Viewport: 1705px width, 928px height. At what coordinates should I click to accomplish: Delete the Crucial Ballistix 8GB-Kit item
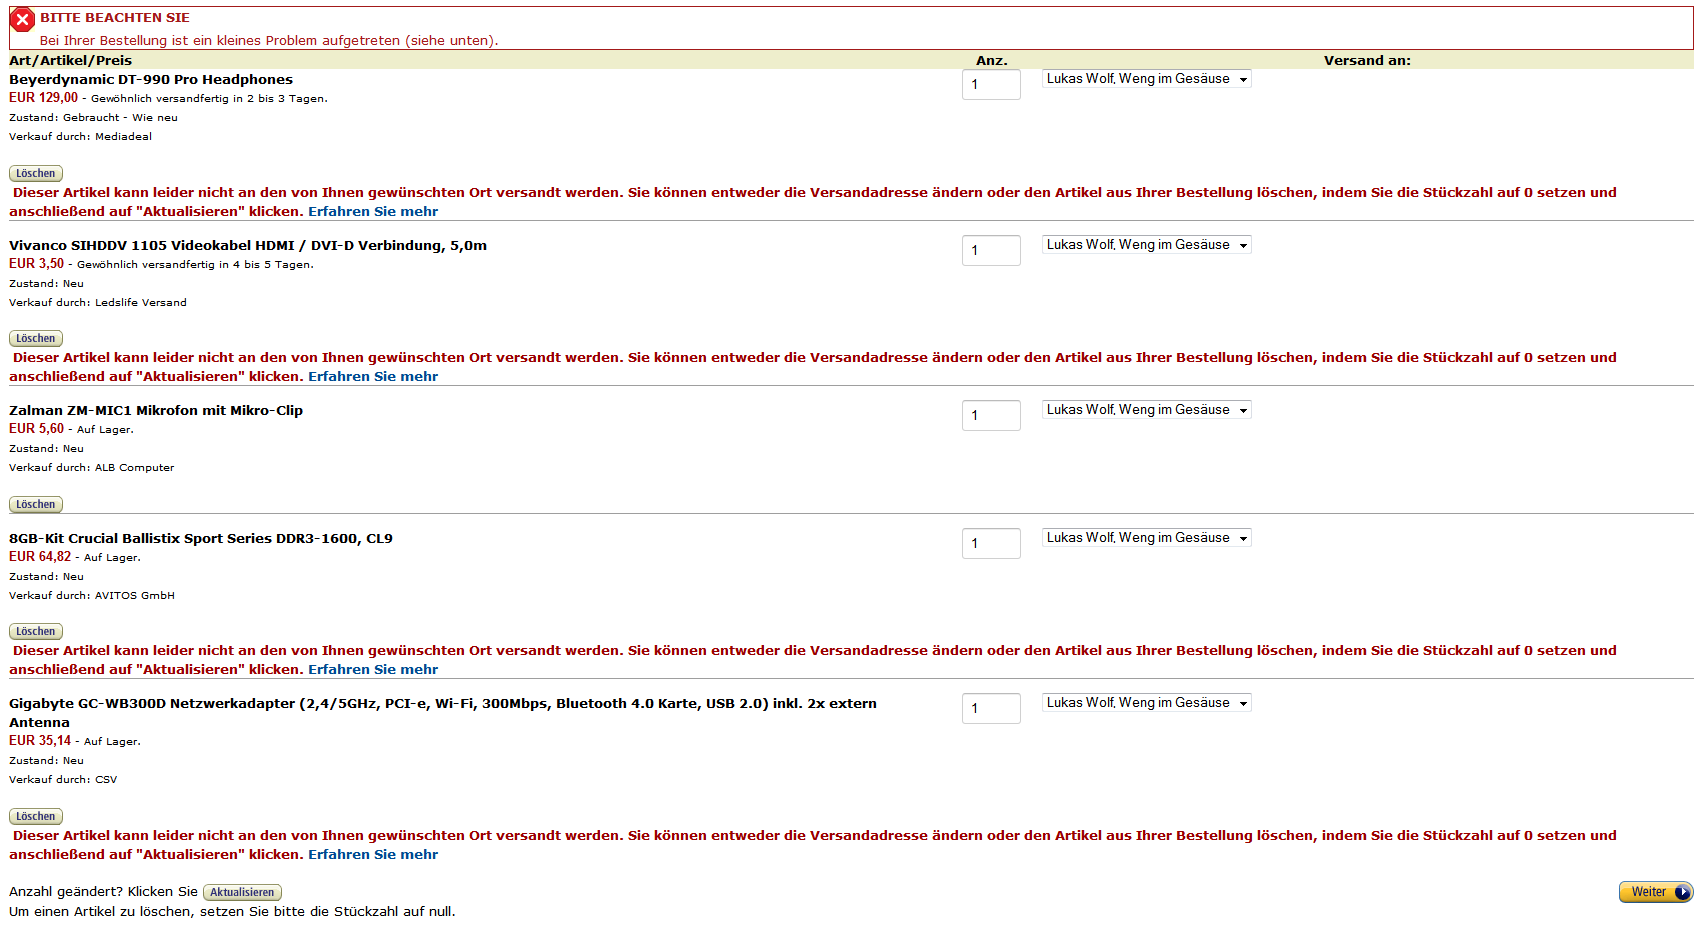[36, 632]
